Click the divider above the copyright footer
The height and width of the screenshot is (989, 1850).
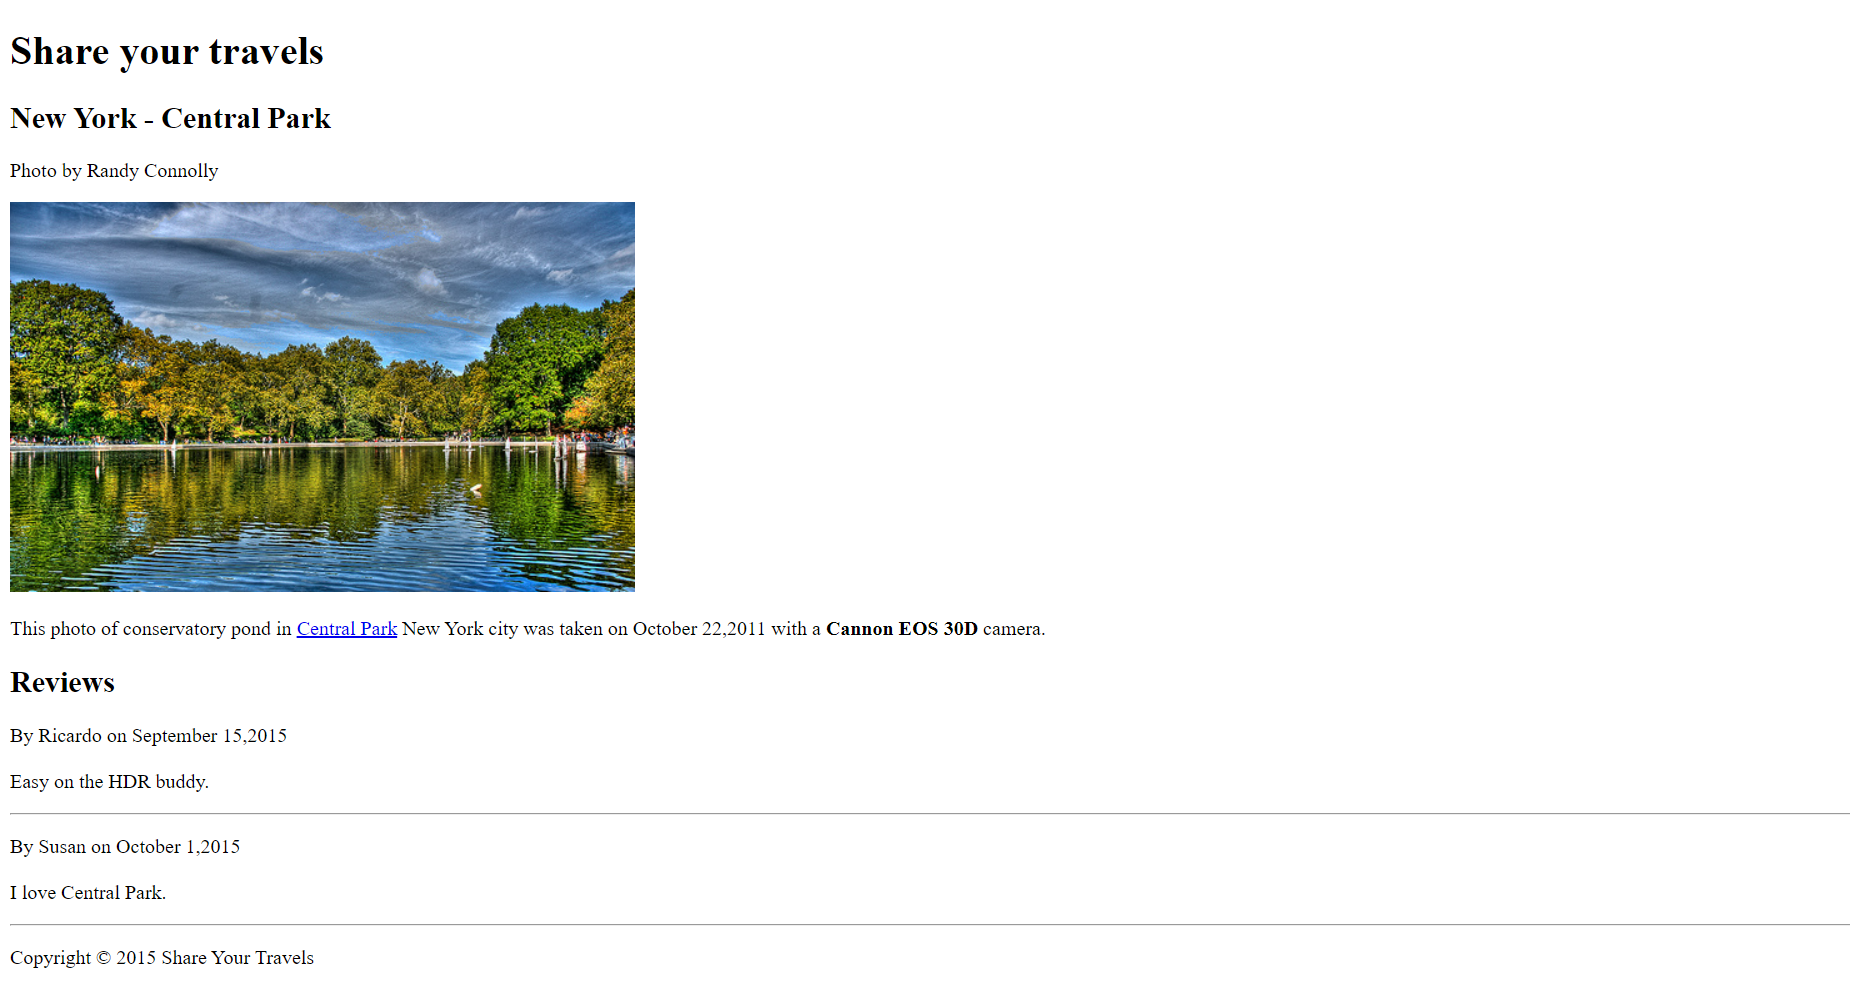930,925
